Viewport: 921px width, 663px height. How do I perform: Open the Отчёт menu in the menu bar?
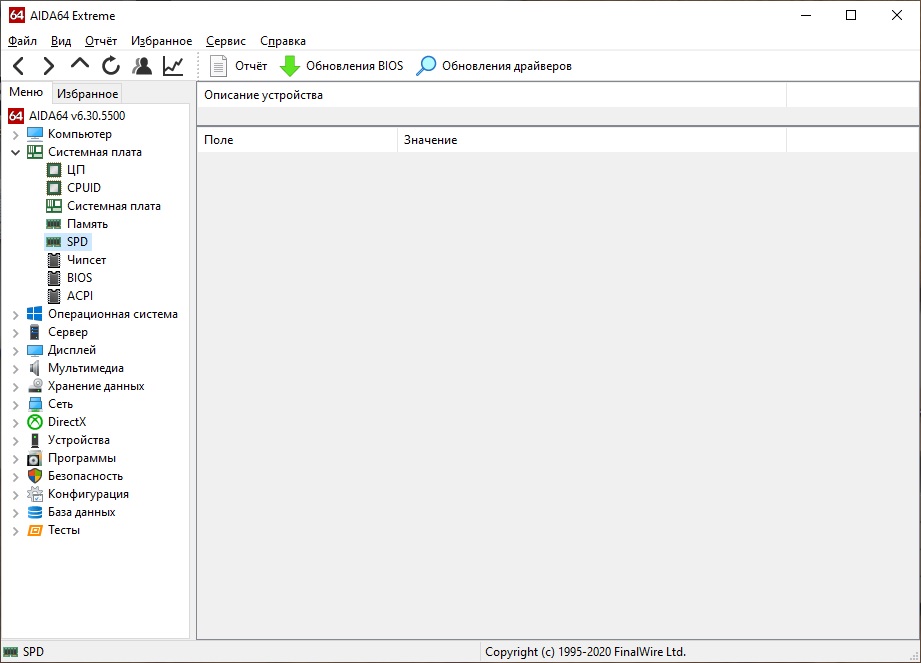[x=101, y=41]
